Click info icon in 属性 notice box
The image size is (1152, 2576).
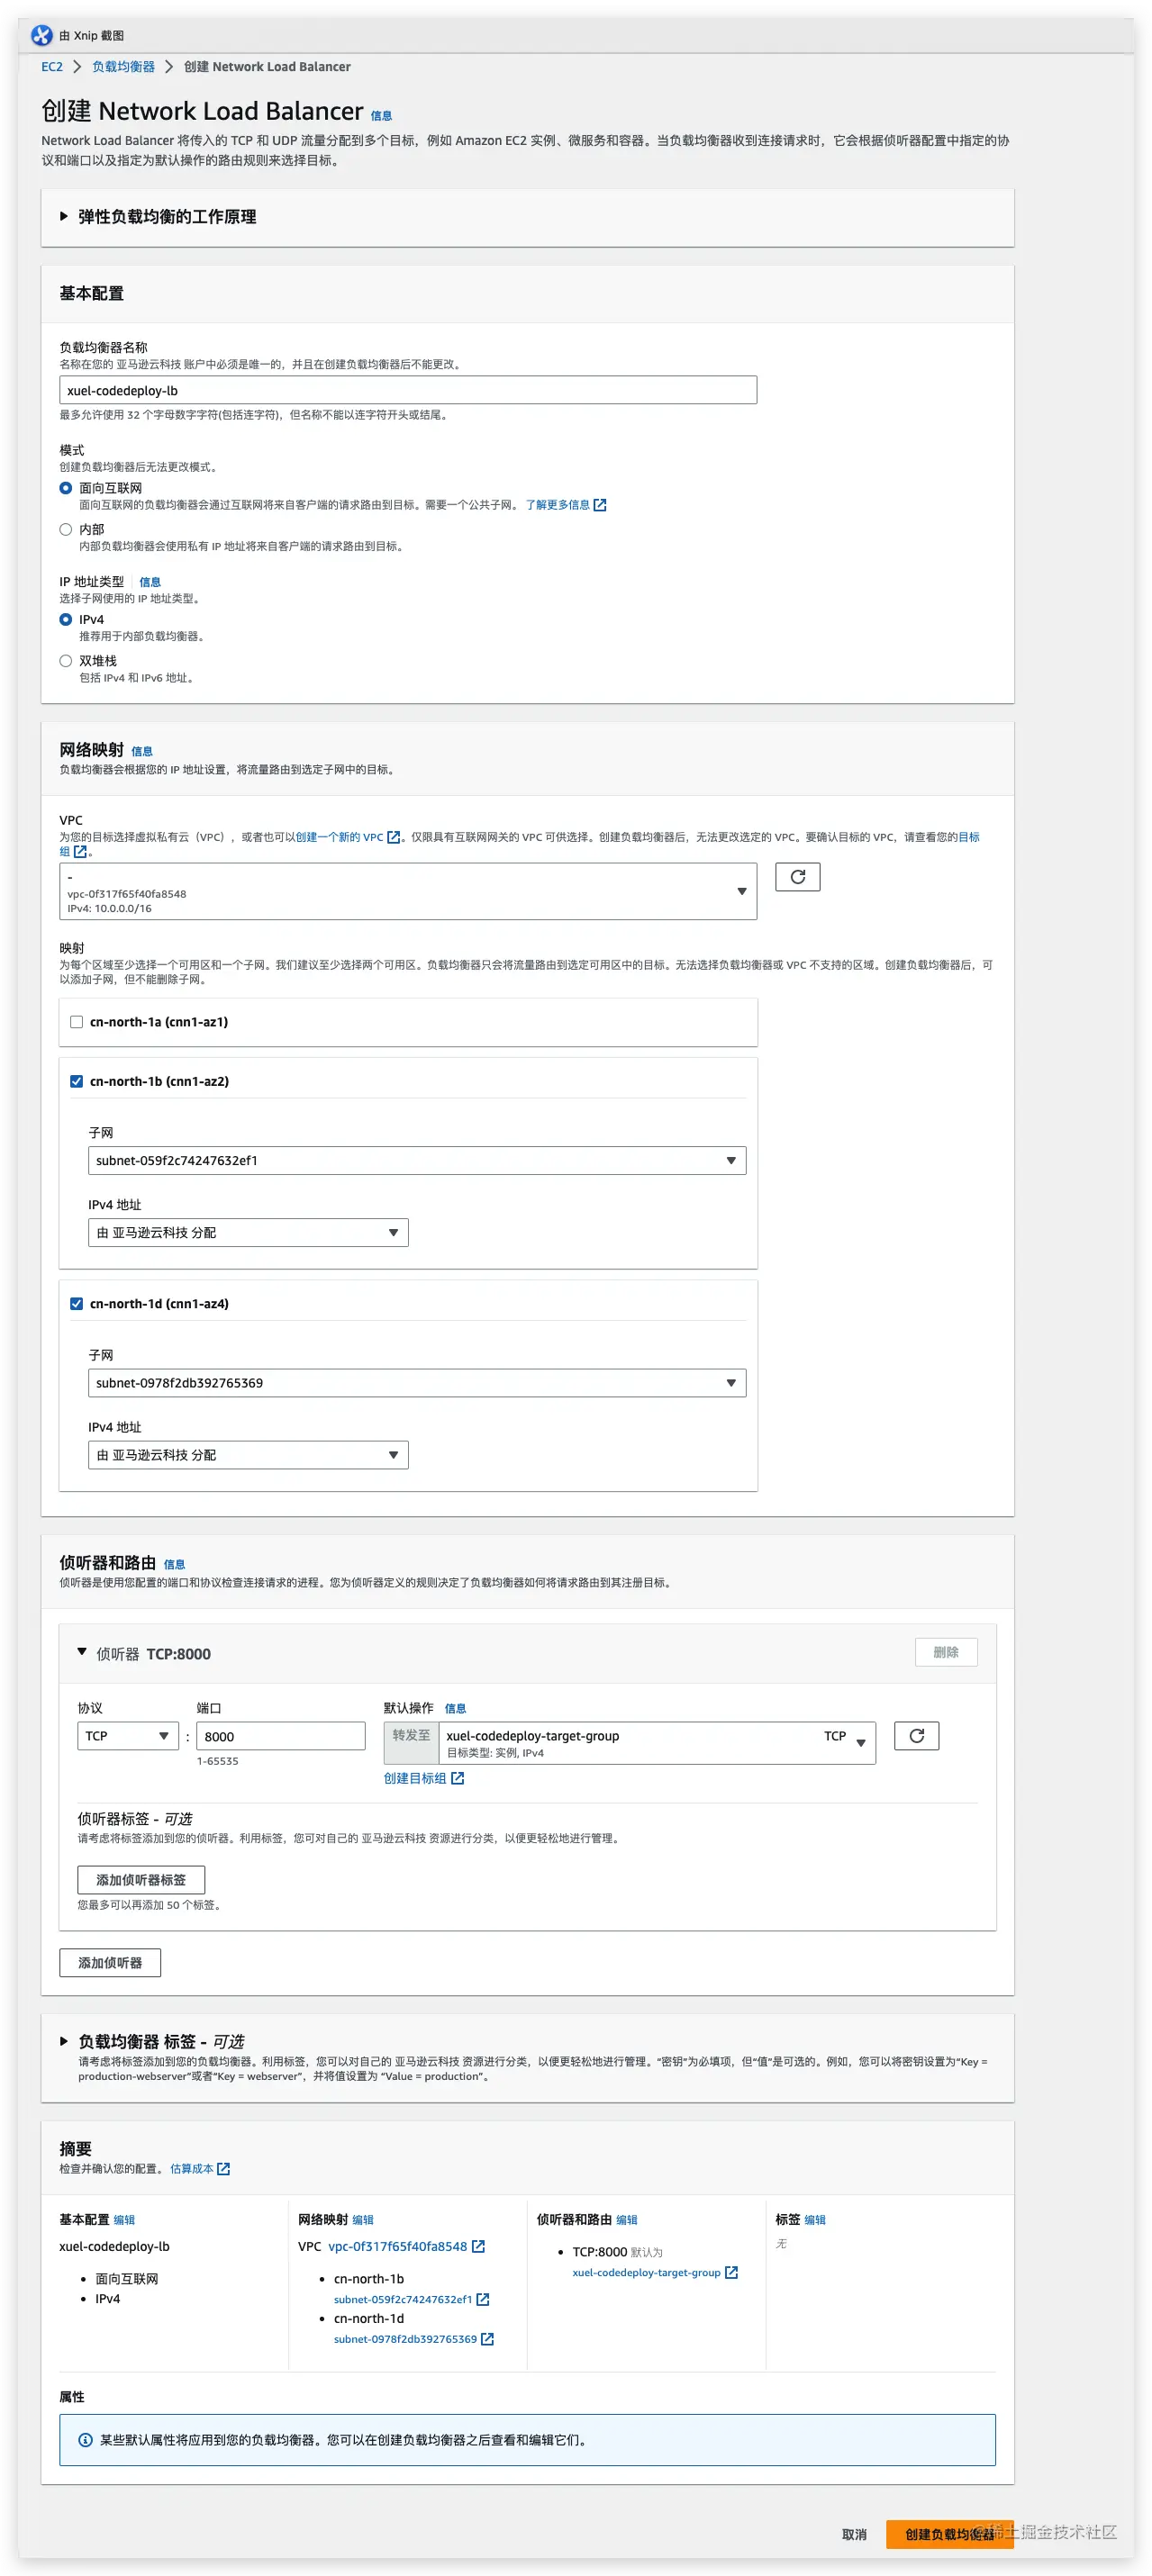pos(86,2440)
